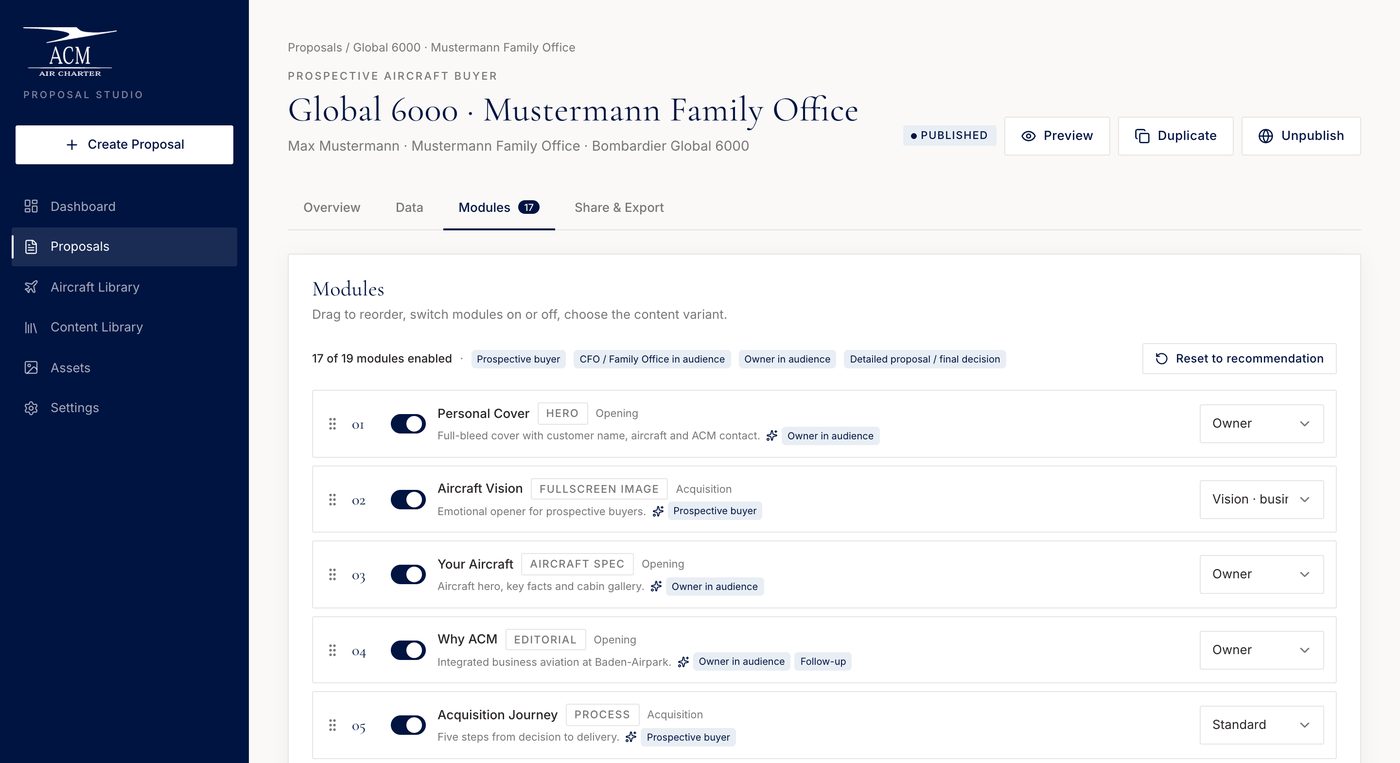Select the Modules tab

499,208
